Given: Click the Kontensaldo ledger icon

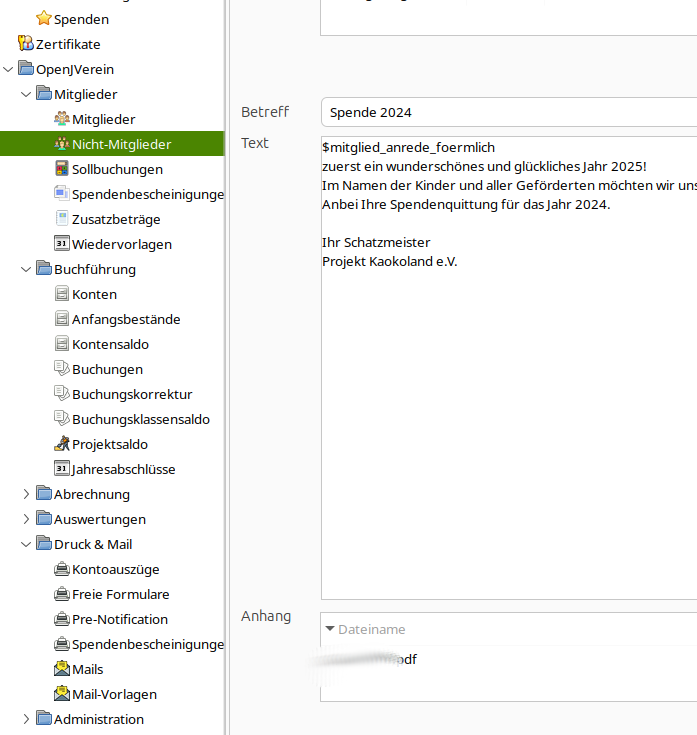Looking at the screenshot, I should [62, 344].
